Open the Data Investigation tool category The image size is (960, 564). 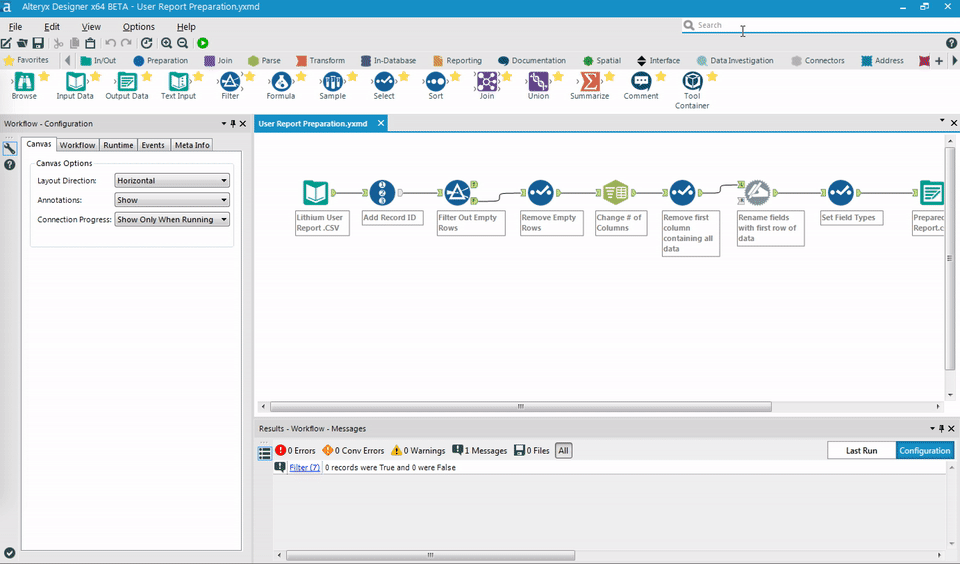[735, 61]
